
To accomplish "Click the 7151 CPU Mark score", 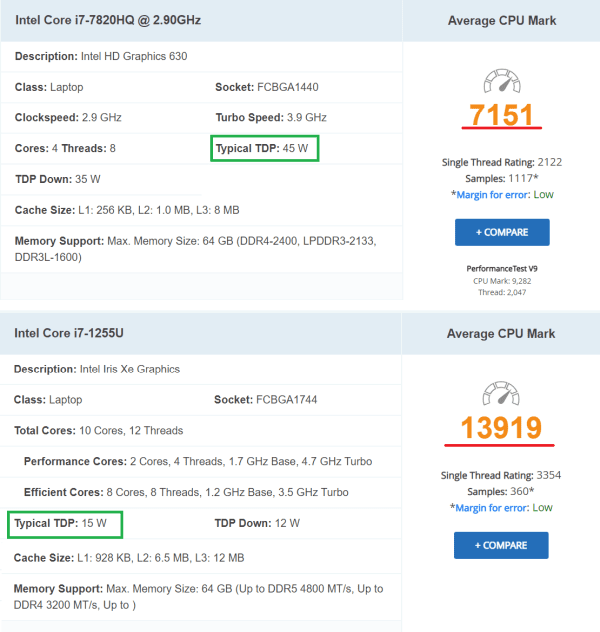I will 502,115.
